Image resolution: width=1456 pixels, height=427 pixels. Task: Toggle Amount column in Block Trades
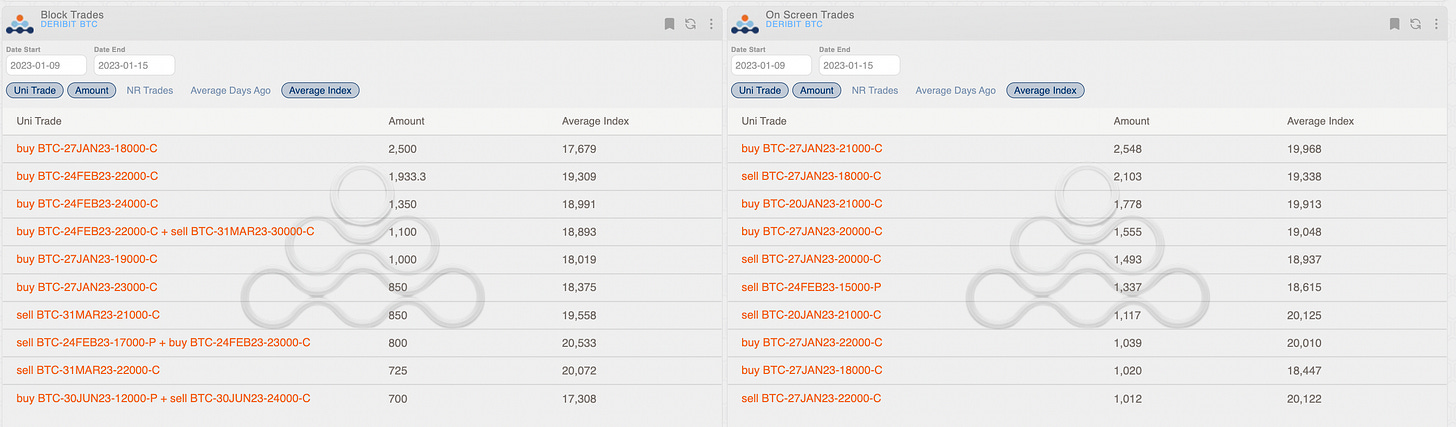pyautogui.click(x=92, y=90)
